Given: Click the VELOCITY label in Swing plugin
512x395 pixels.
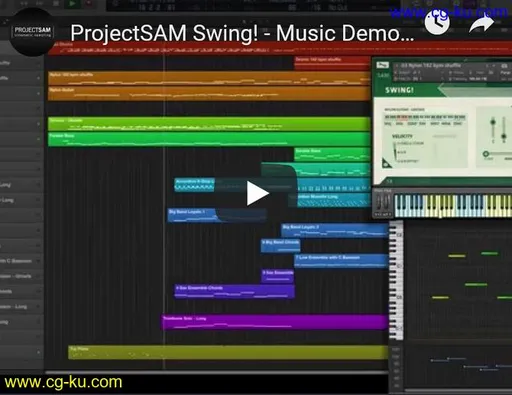Looking at the screenshot, I should (402, 136).
